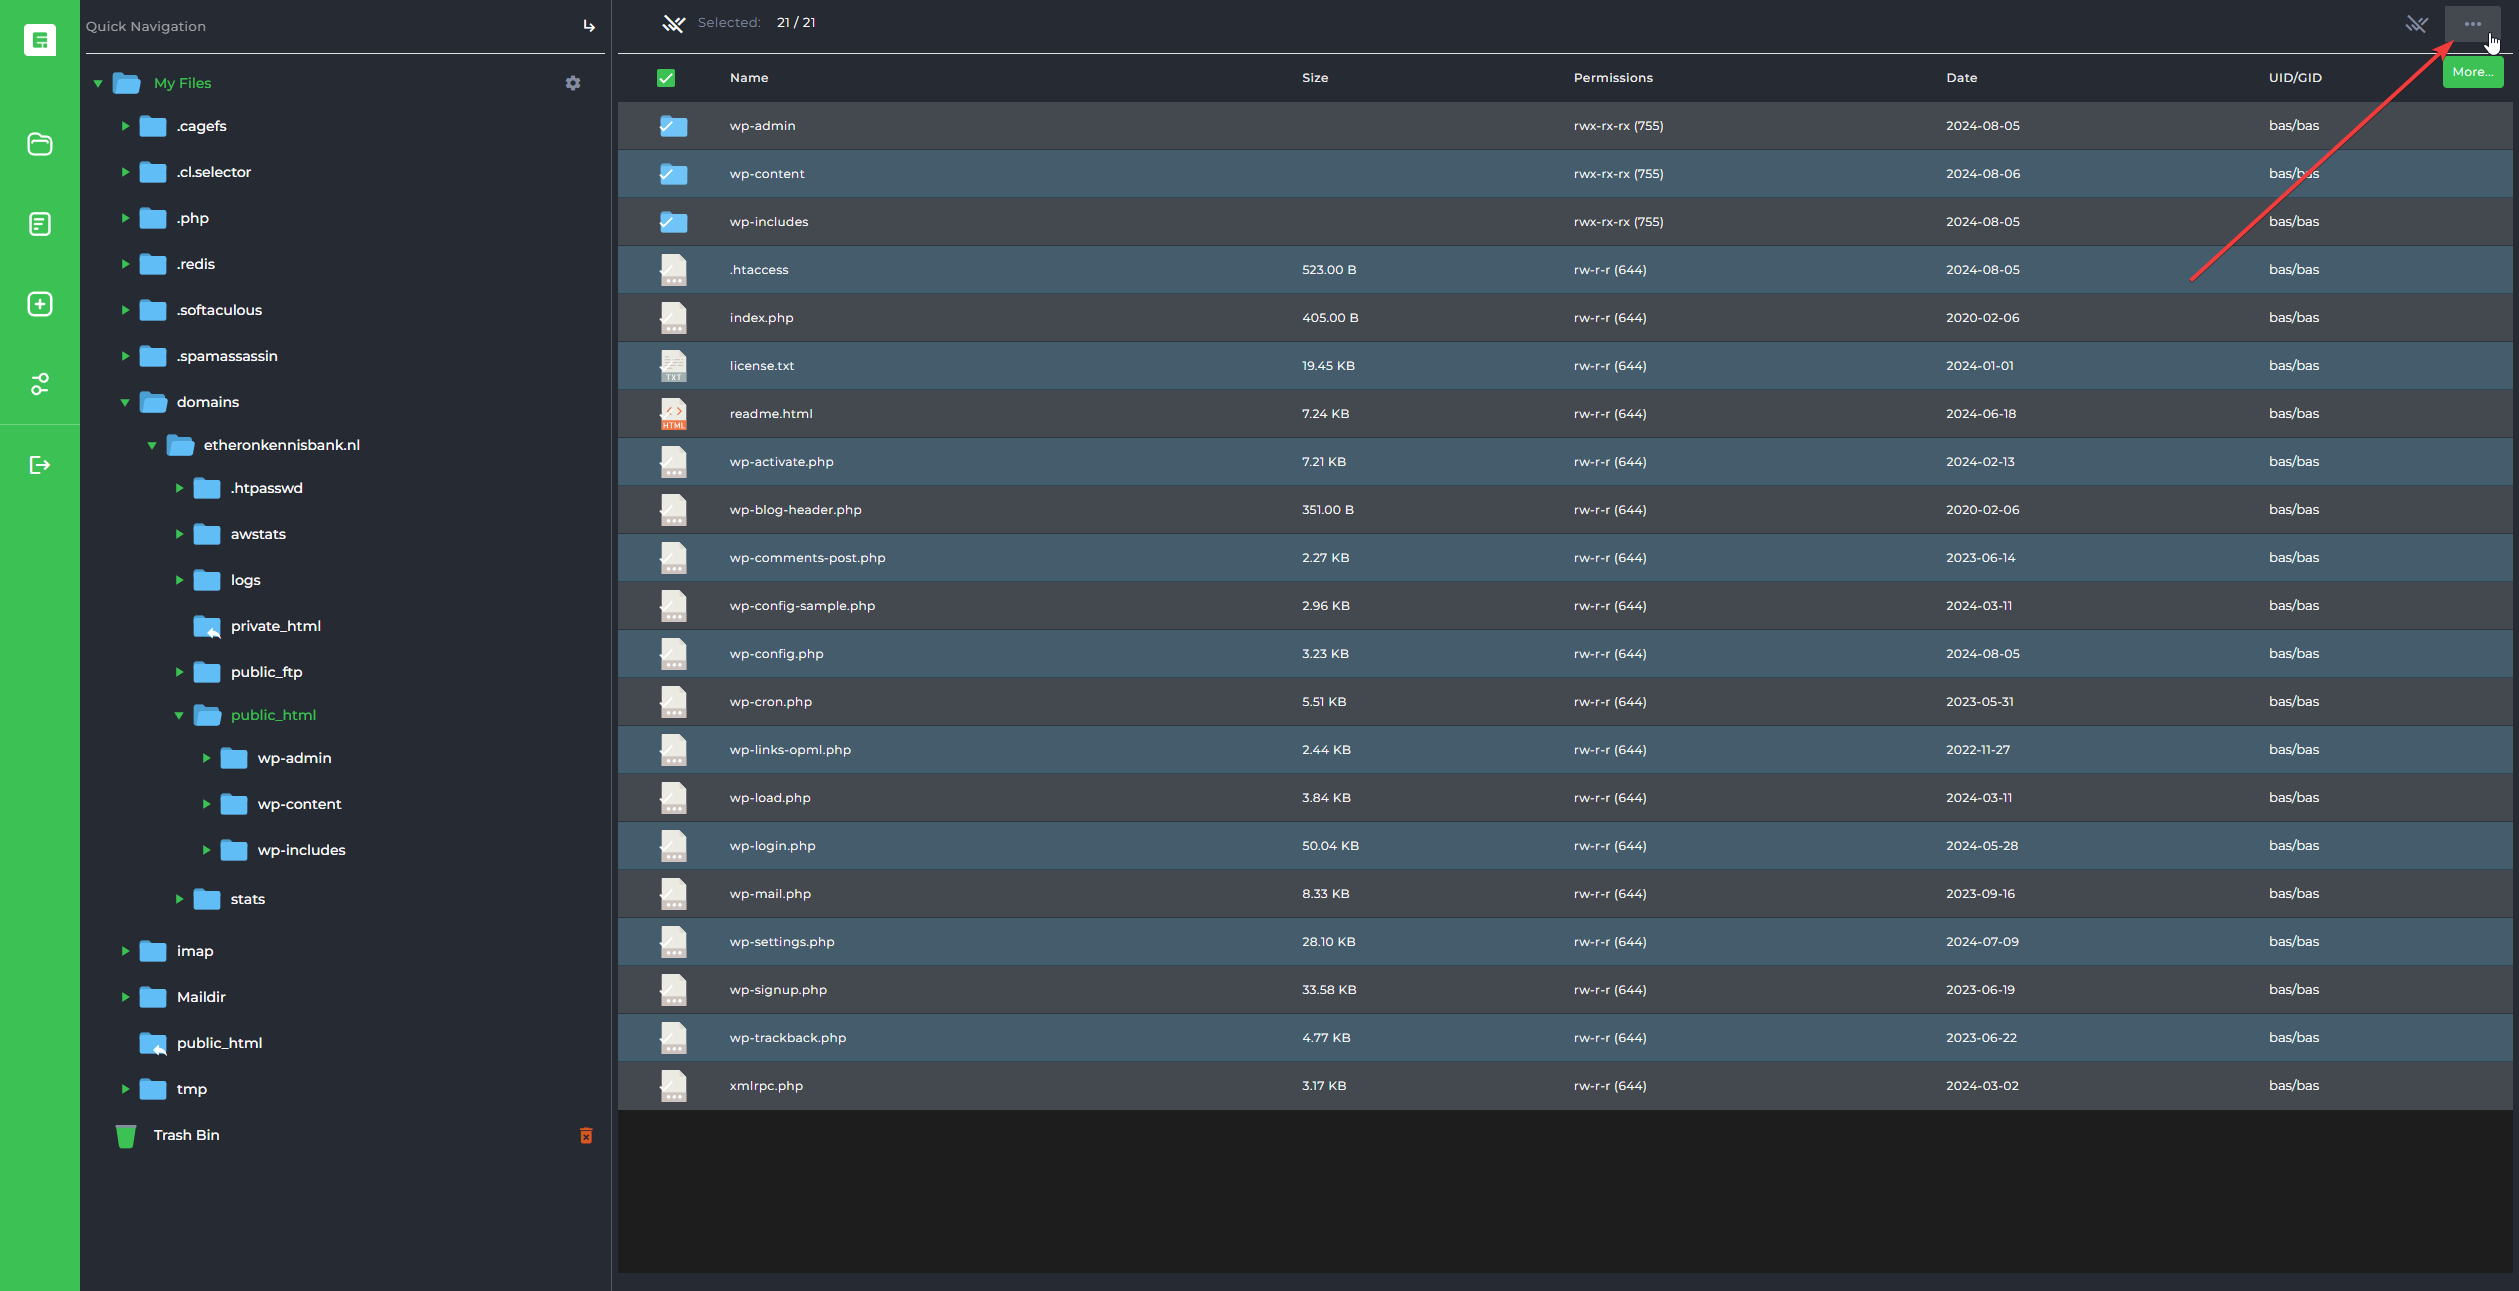Screen dimensions: 2519x1291
Task: Toggle selection checkbox on wp-content folder
Action: point(673,174)
